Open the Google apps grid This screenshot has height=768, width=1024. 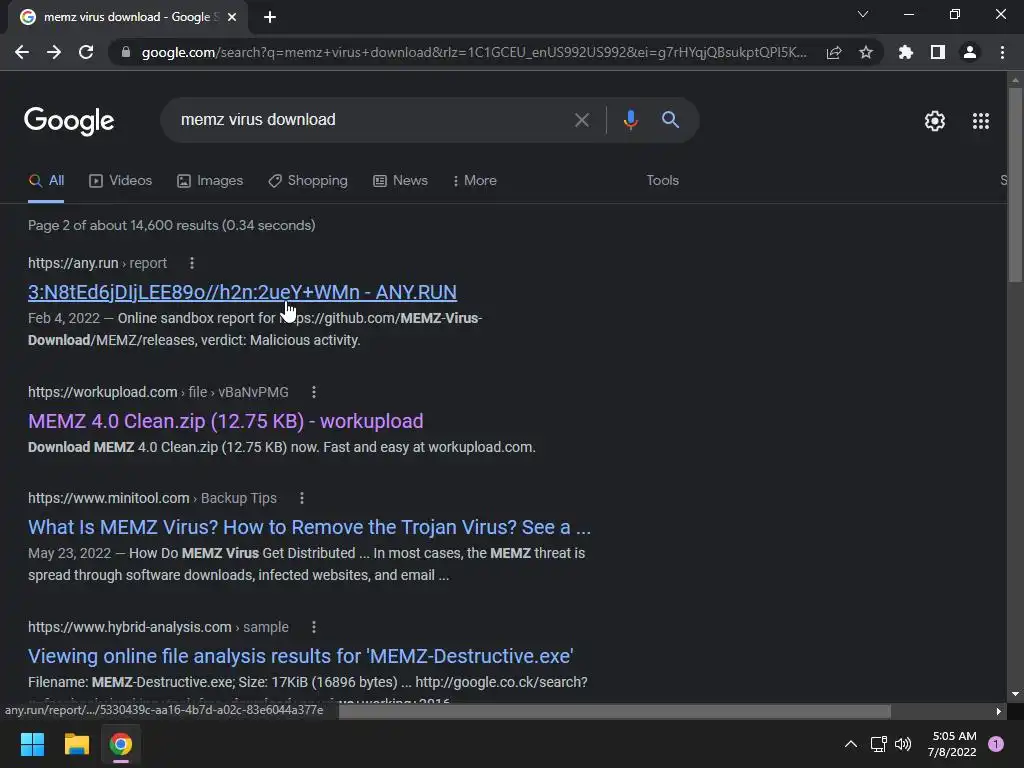(x=980, y=121)
